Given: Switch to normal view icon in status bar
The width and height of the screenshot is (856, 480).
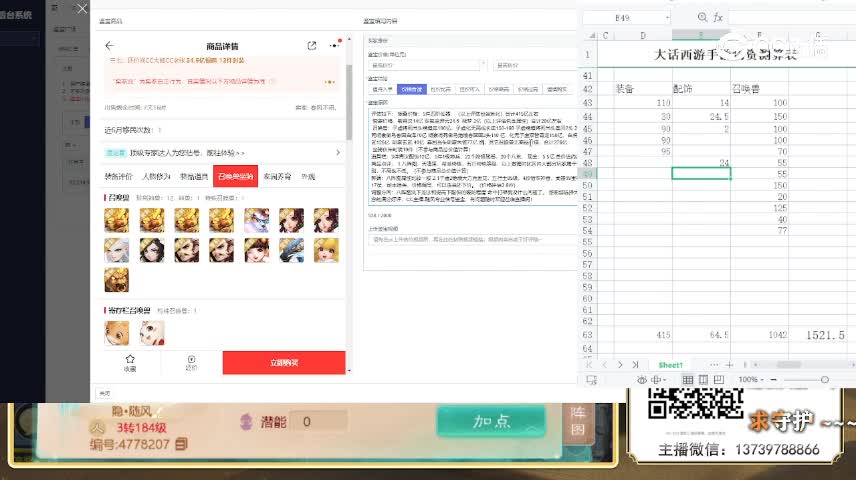Looking at the screenshot, I should coord(688,380).
